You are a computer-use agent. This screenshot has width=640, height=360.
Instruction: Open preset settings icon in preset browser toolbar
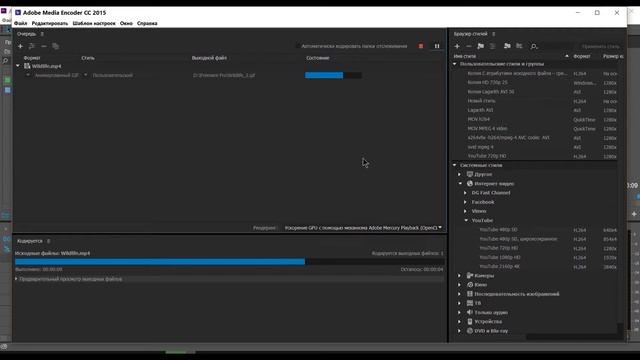coord(493,46)
